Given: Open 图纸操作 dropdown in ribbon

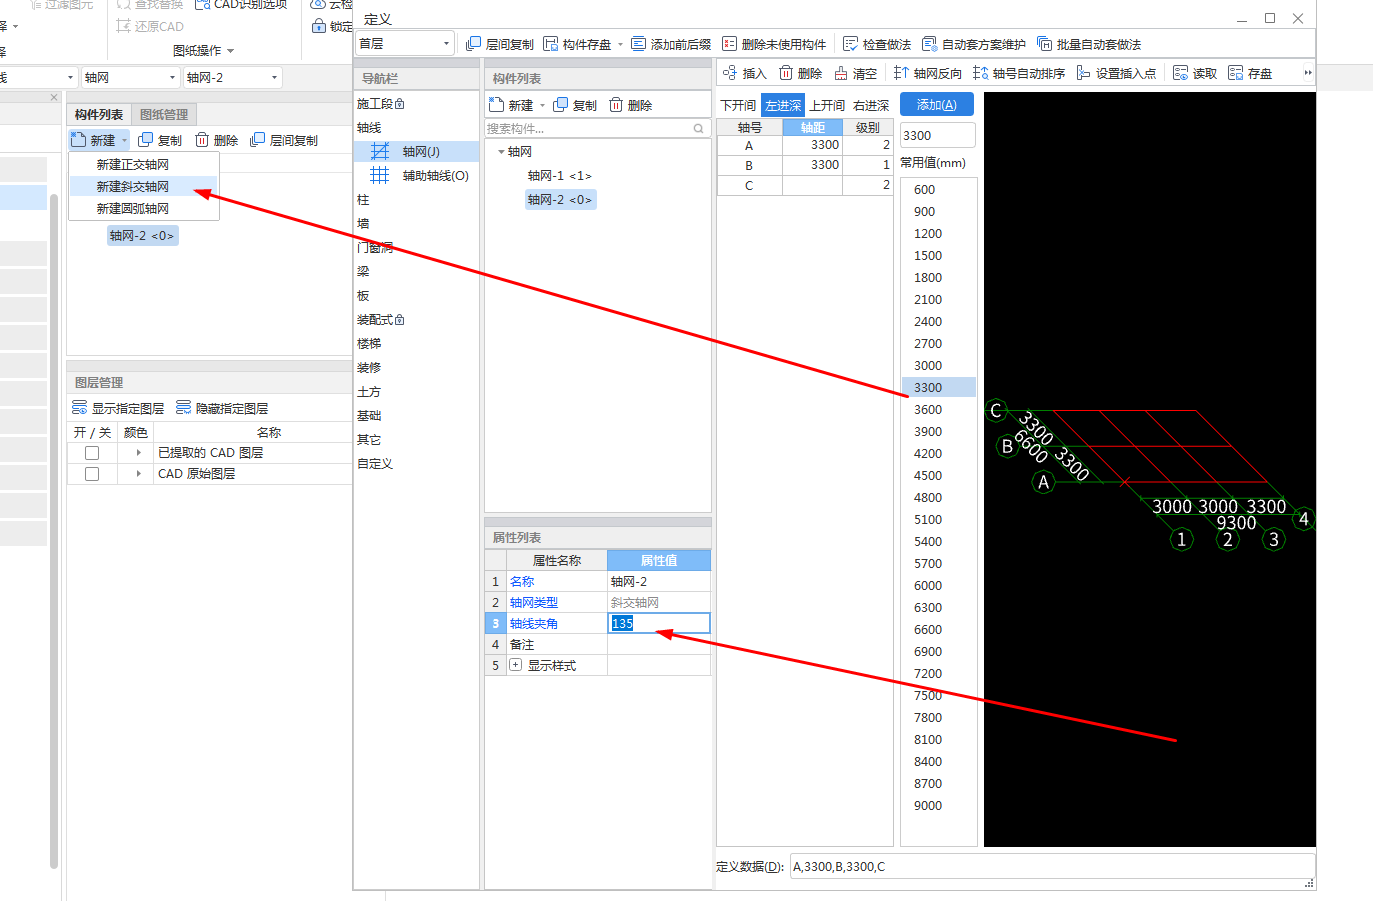Looking at the screenshot, I should 203,50.
